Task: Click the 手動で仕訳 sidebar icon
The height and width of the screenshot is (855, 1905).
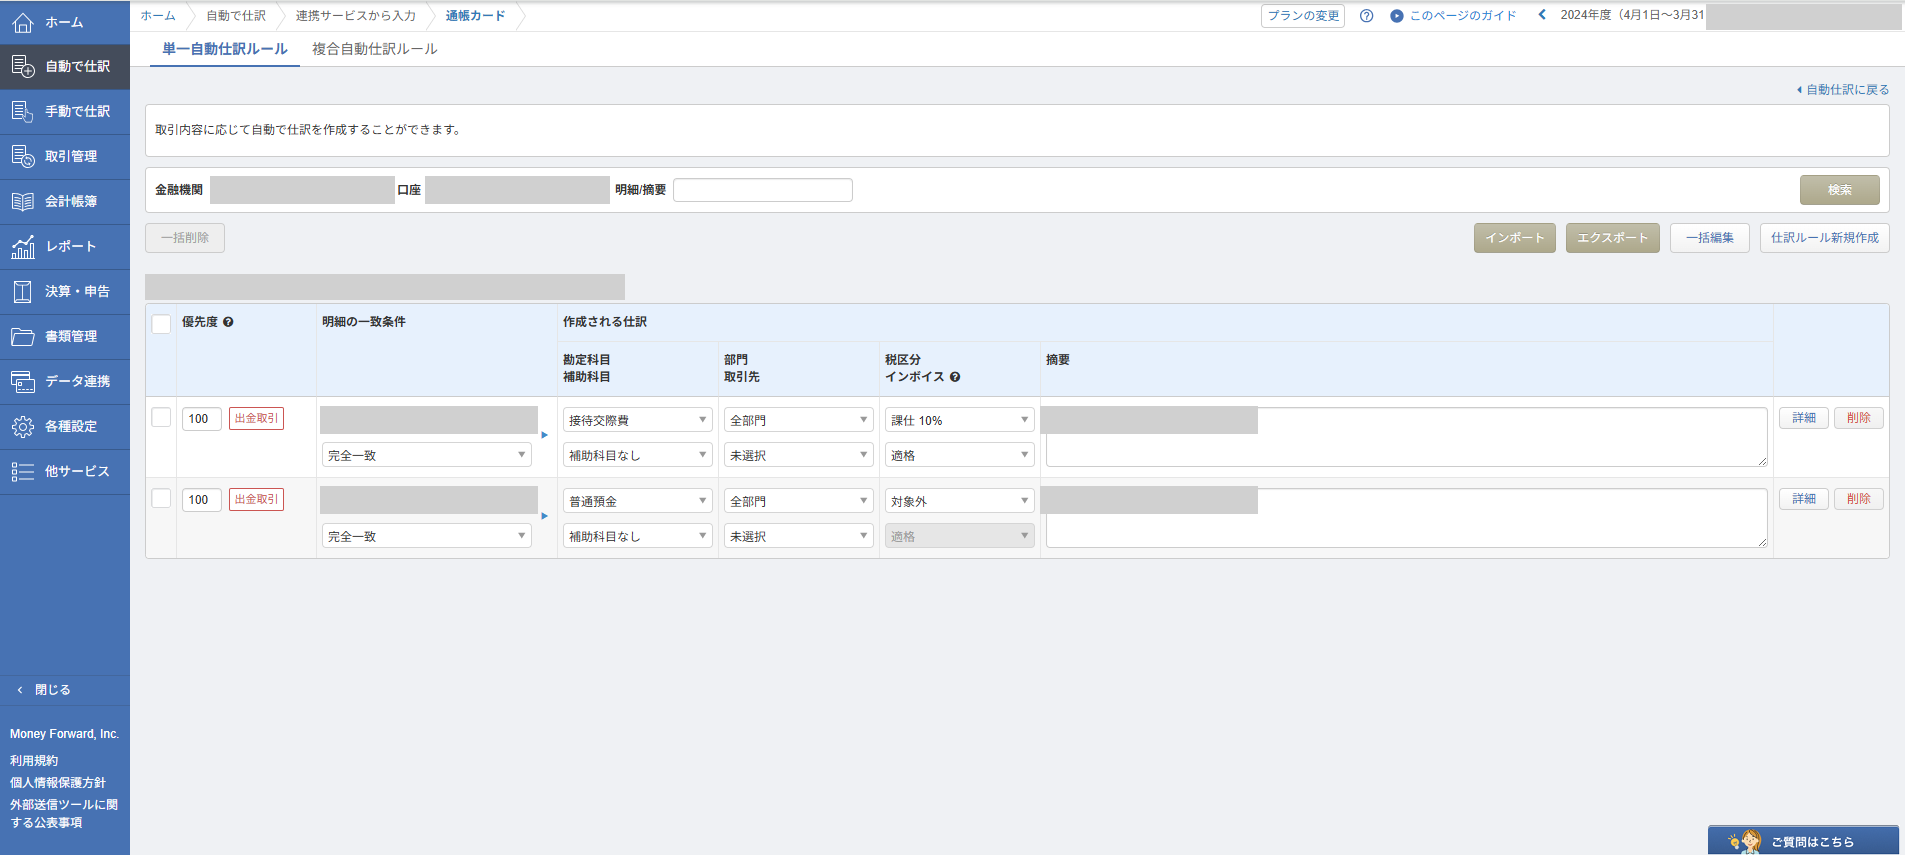Action: point(22,111)
